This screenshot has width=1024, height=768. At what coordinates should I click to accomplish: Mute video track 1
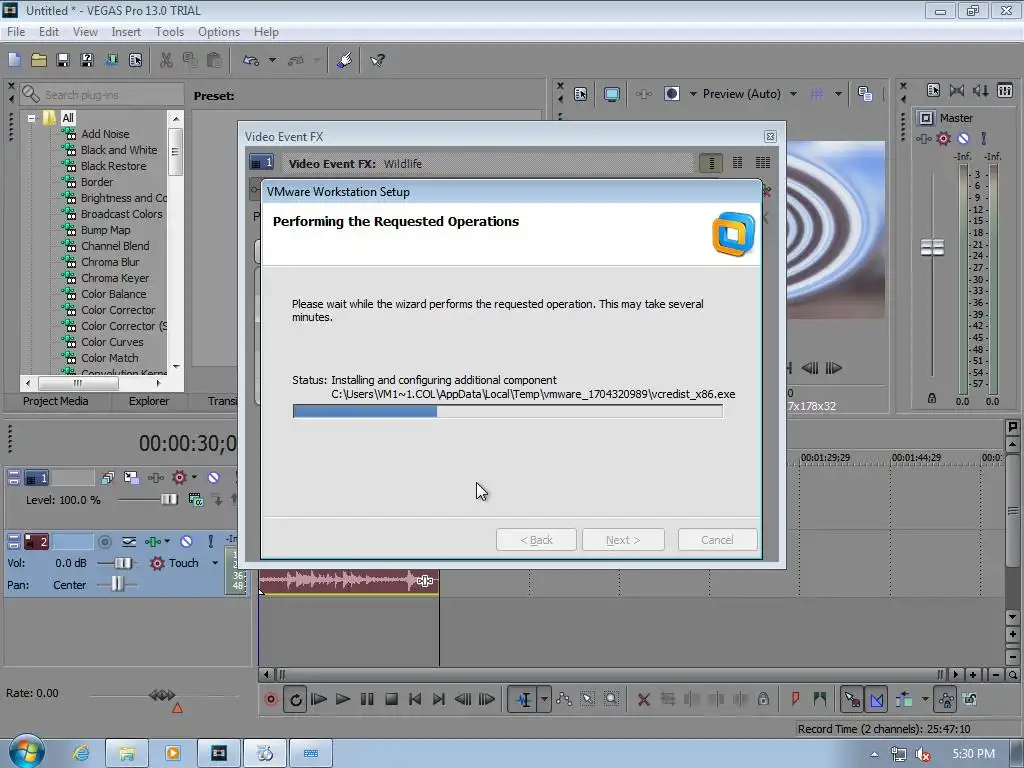(214, 477)
